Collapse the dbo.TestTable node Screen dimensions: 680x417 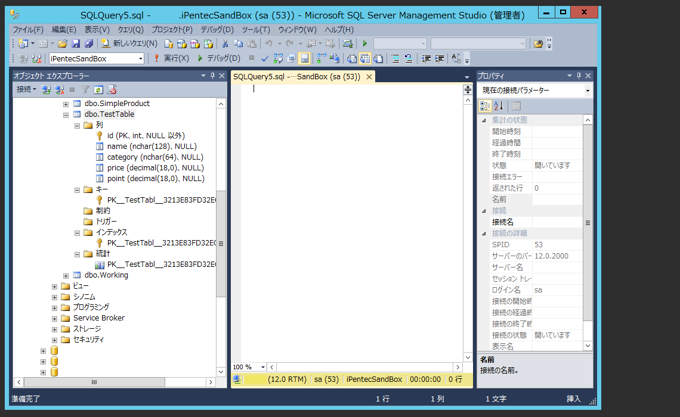(66, 115)
